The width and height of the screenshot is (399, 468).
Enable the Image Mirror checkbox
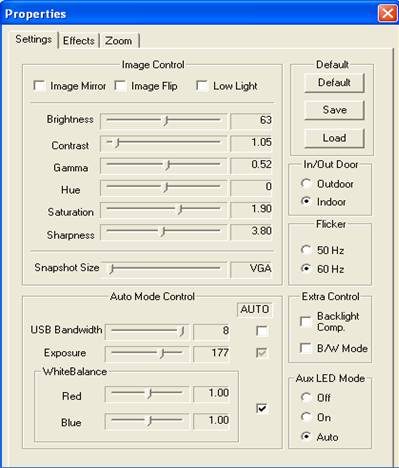point(39,86)
